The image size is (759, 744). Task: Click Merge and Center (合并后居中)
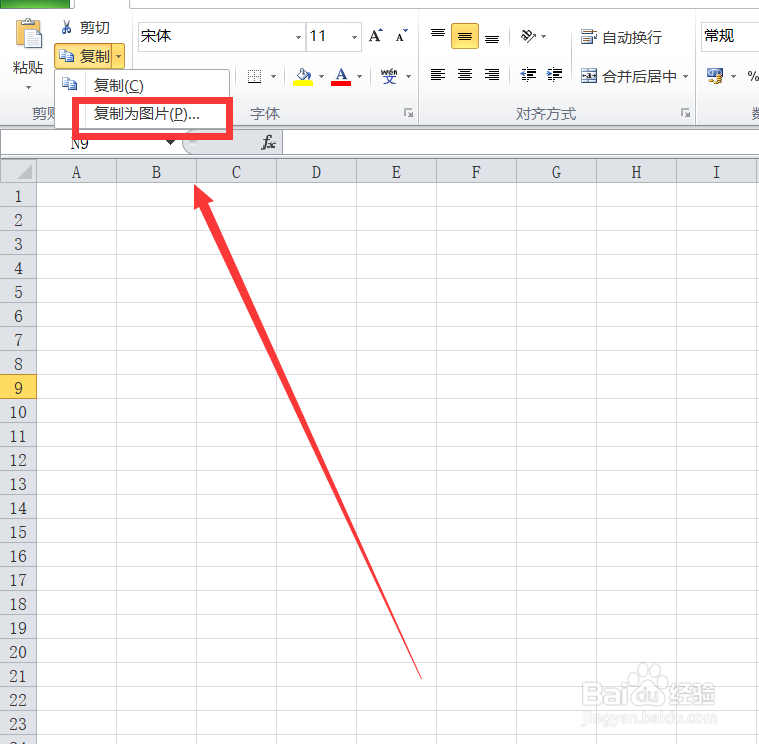628,76
